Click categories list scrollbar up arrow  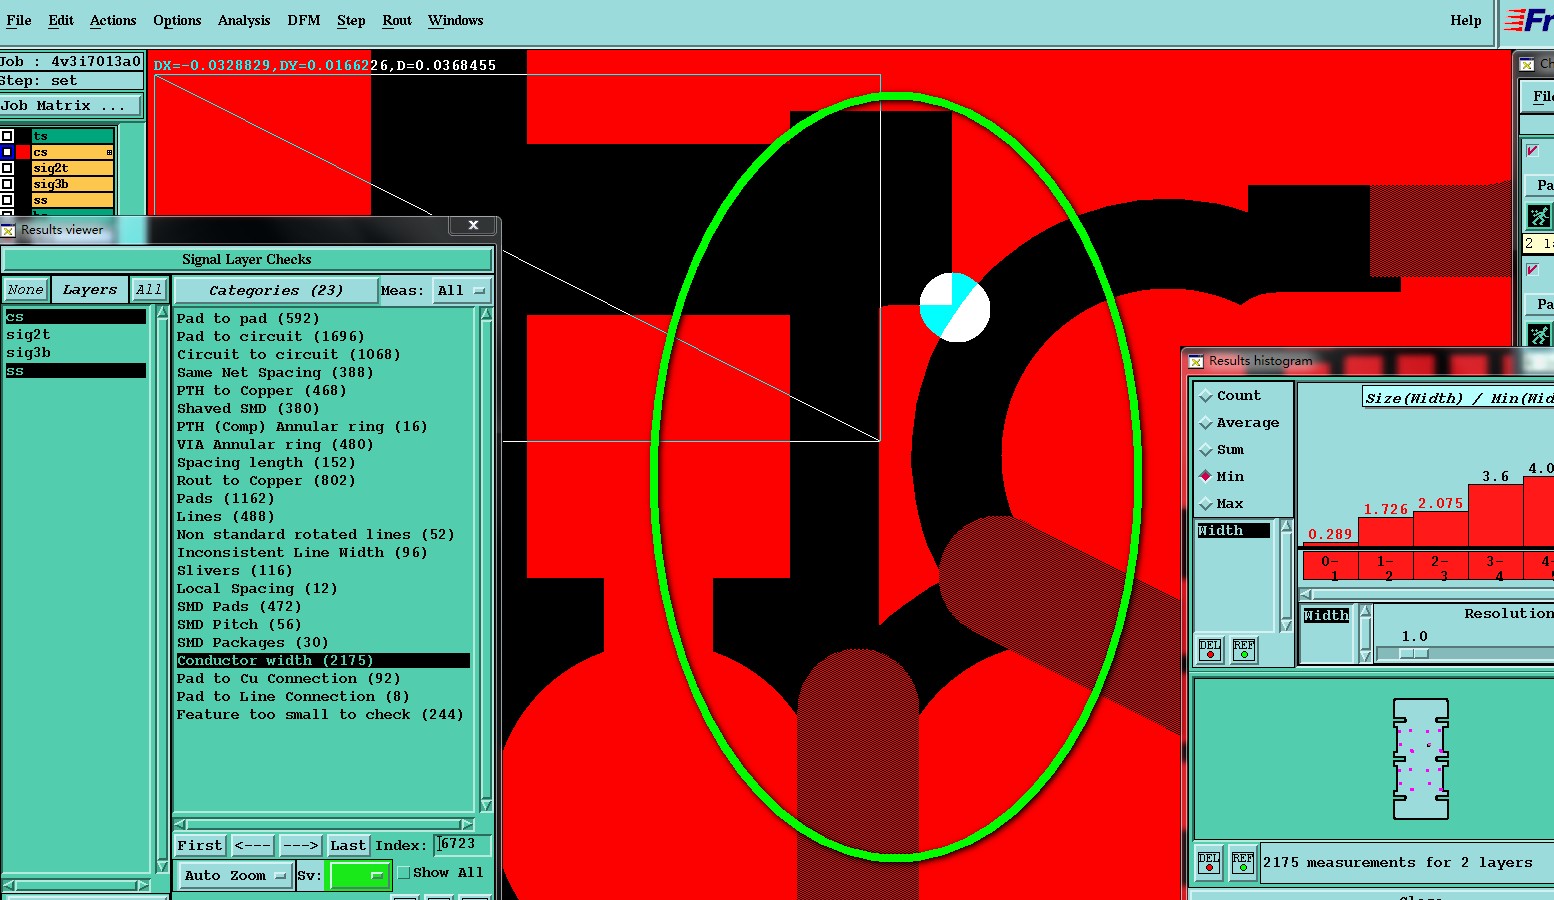tap(486, 314)
